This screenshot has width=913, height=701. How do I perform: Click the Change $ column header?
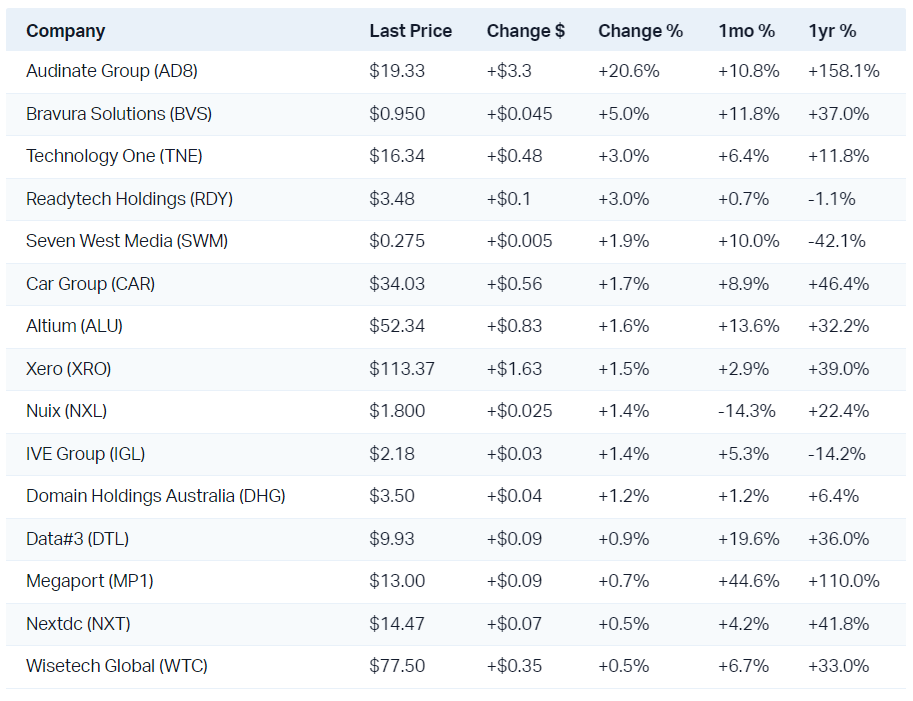(525, 31)
